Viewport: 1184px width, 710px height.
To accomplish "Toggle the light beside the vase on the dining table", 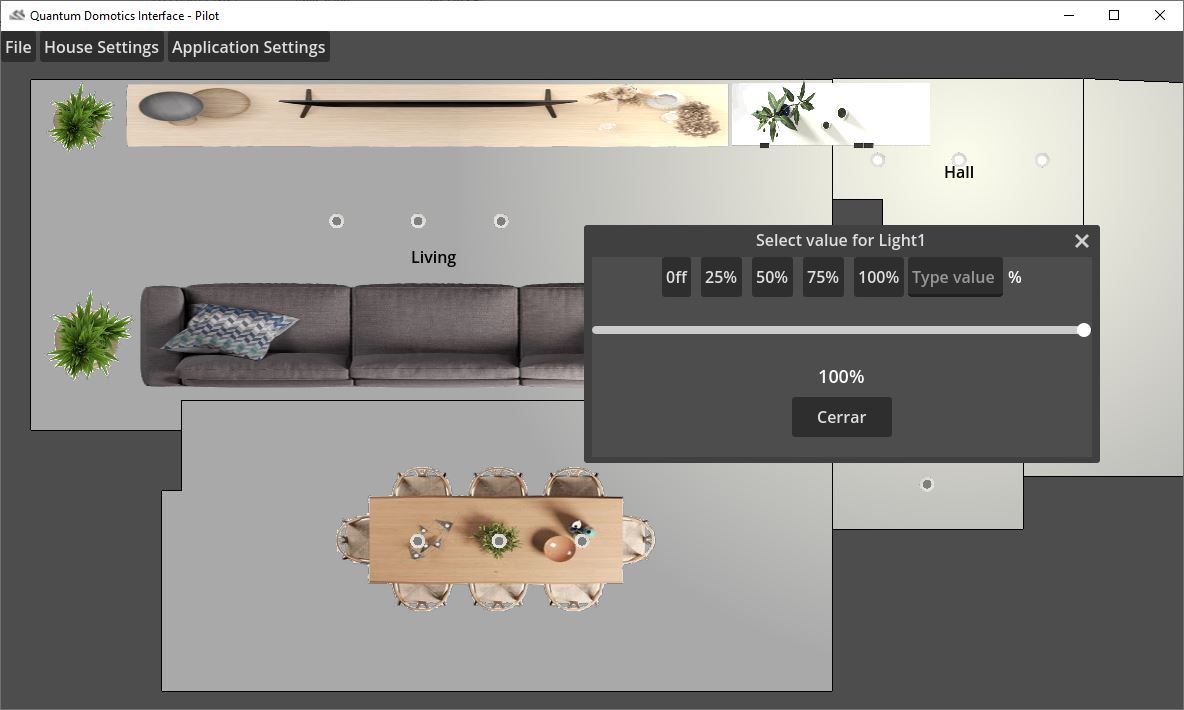I will (x=582, y=541).
